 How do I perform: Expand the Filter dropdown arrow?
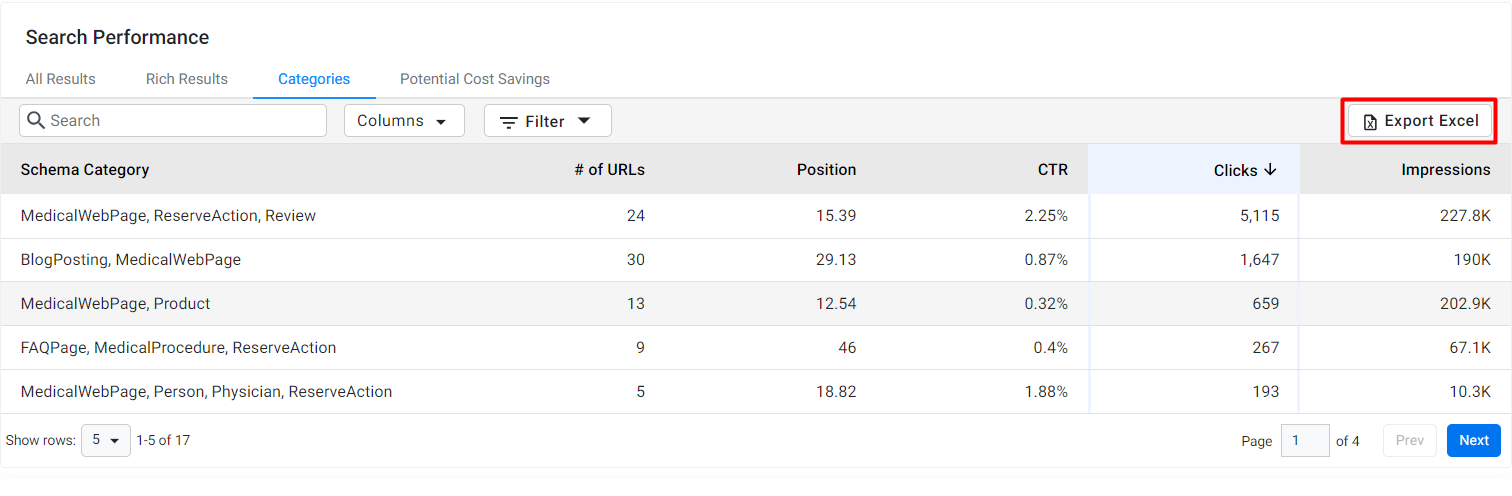click(x=584, y=121)
